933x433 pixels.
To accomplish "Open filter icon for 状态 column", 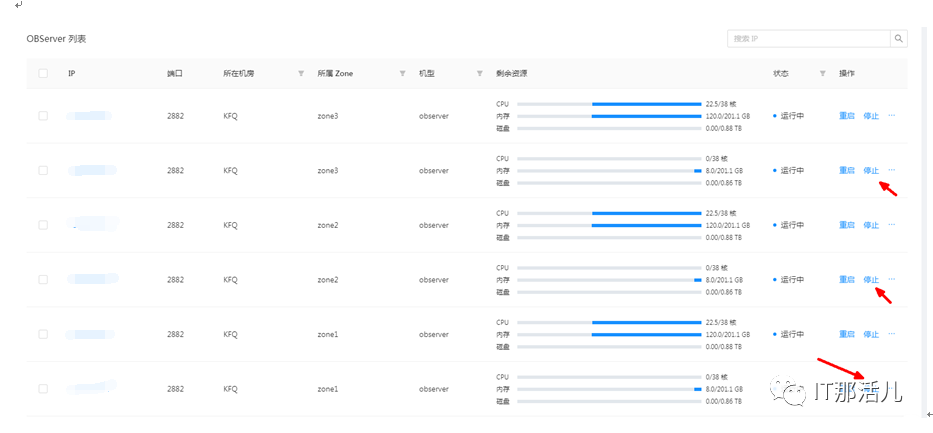I will pos(823,74).
